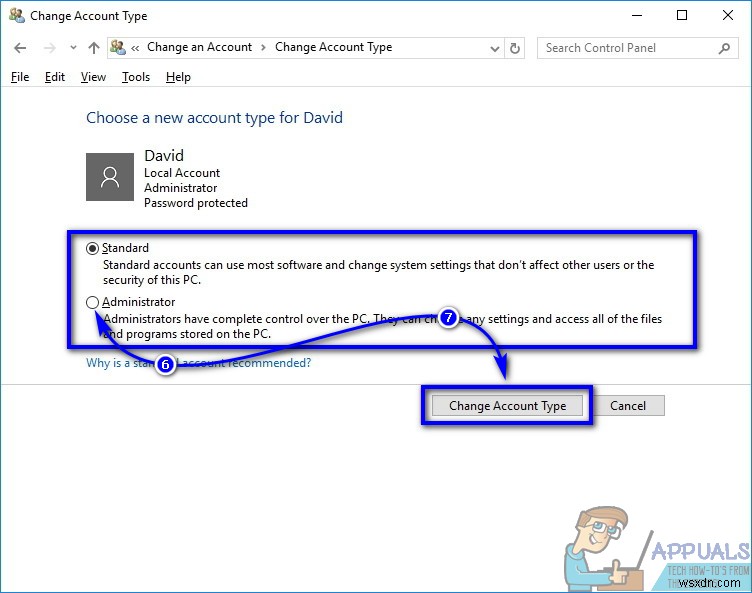The image size is (752, 593).
Task: Click the Change Account Type button
Action: 507,406
